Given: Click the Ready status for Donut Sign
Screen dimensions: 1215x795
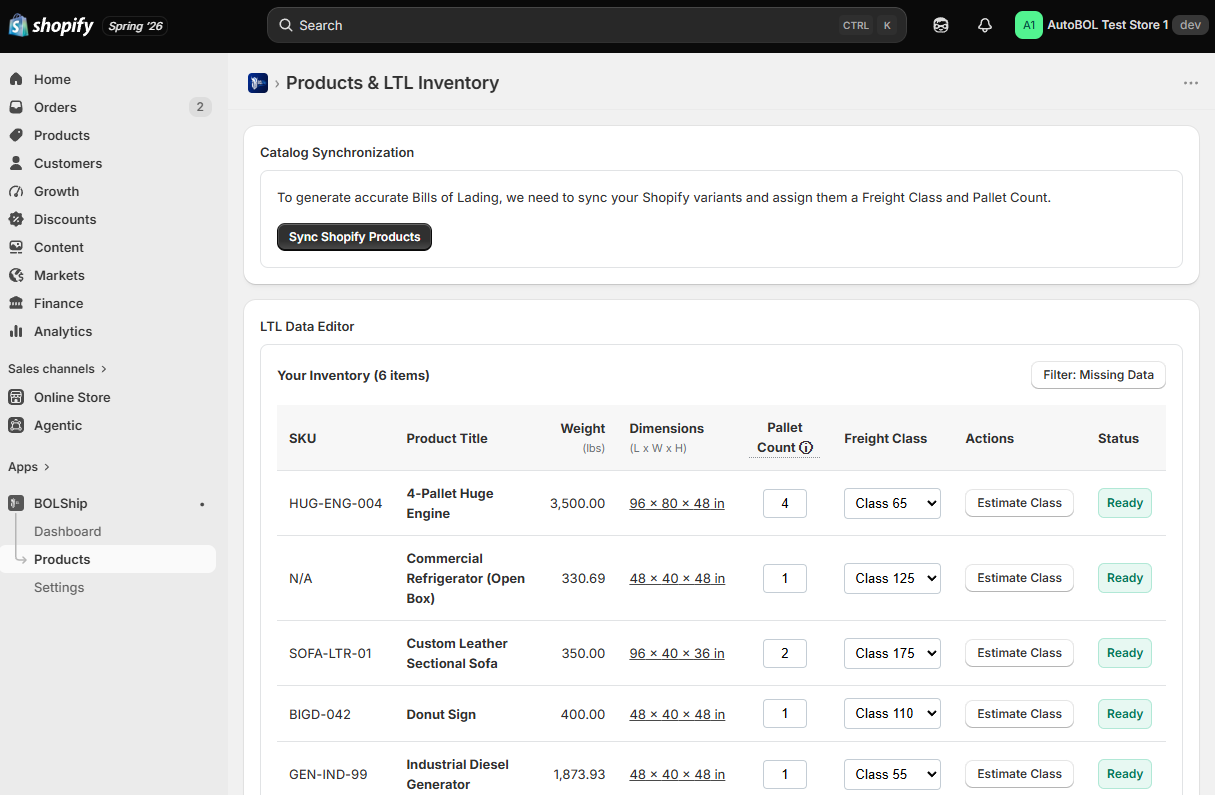Looking at the screenshot, I should pyautogui.click(x=1125, y=714).
